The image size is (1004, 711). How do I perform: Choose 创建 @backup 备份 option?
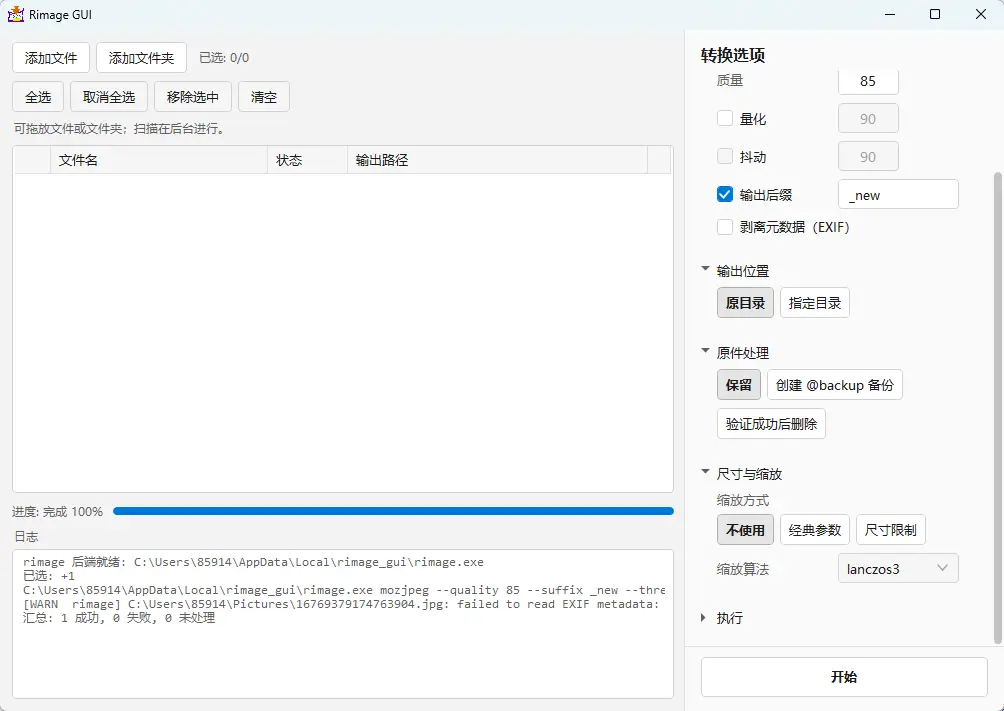tap(835, 385)
